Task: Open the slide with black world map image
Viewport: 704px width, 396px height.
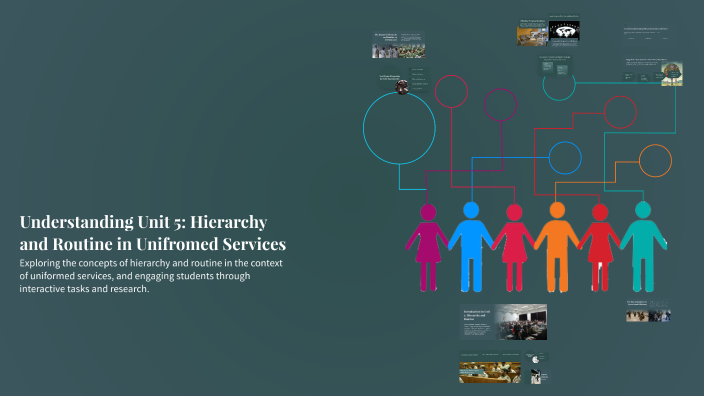Action: [x=564, y=30]
